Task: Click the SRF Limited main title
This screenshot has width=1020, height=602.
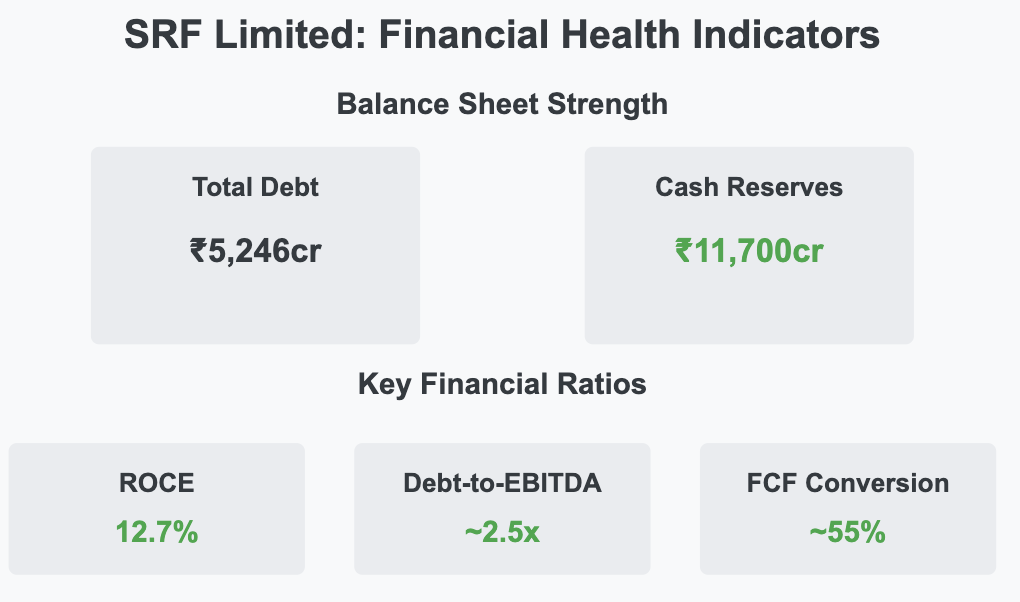Action: pos(502,34)
